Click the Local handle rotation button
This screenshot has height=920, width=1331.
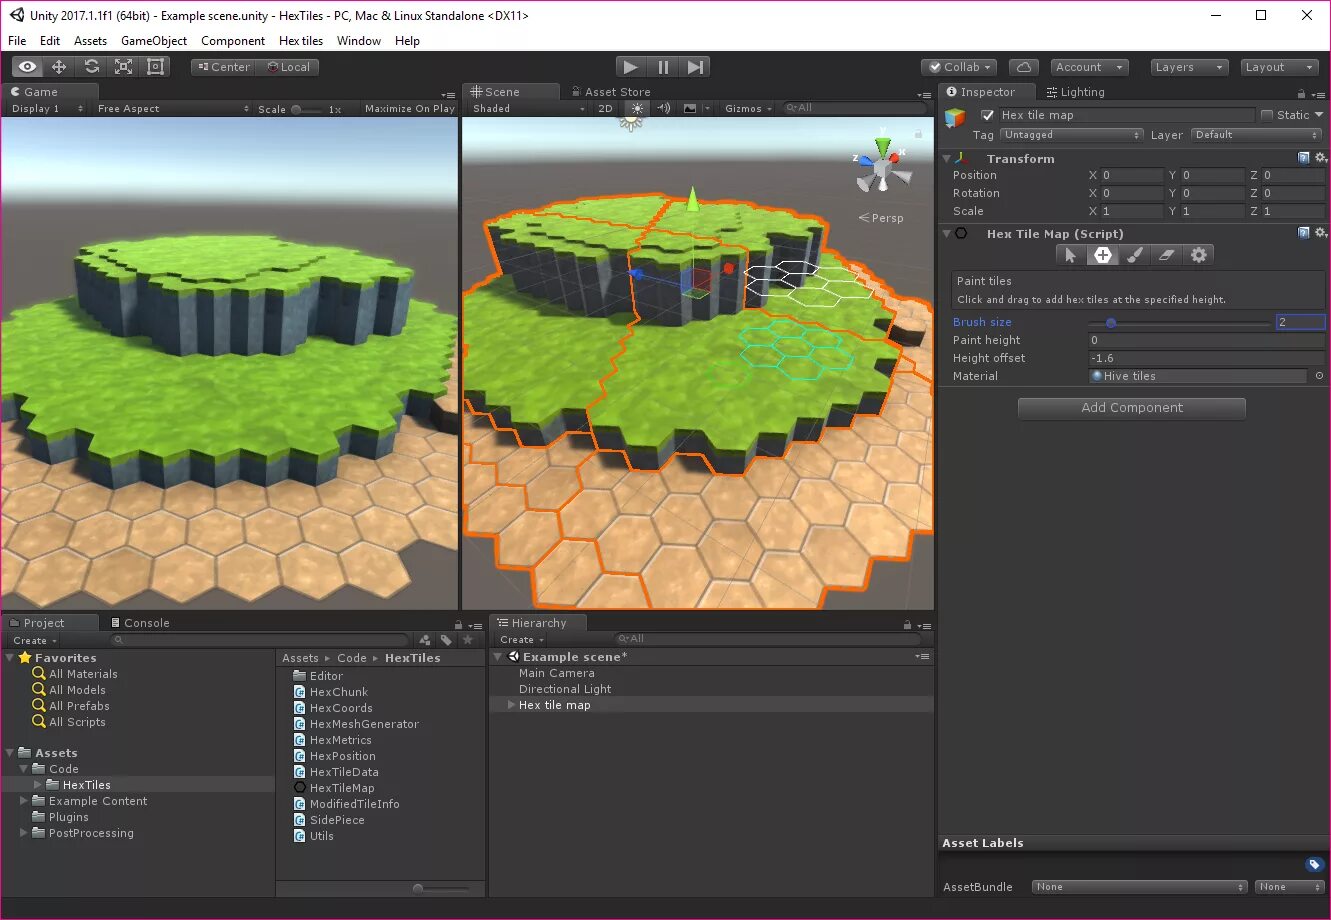pyautogui.click(x=288, y=67)
